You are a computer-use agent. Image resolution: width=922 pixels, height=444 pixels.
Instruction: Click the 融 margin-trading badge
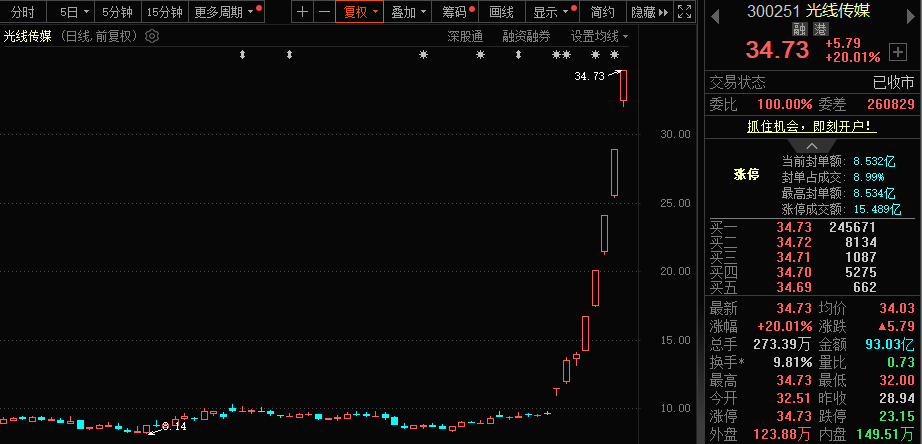pyautogui.click(x=800, y=29)
